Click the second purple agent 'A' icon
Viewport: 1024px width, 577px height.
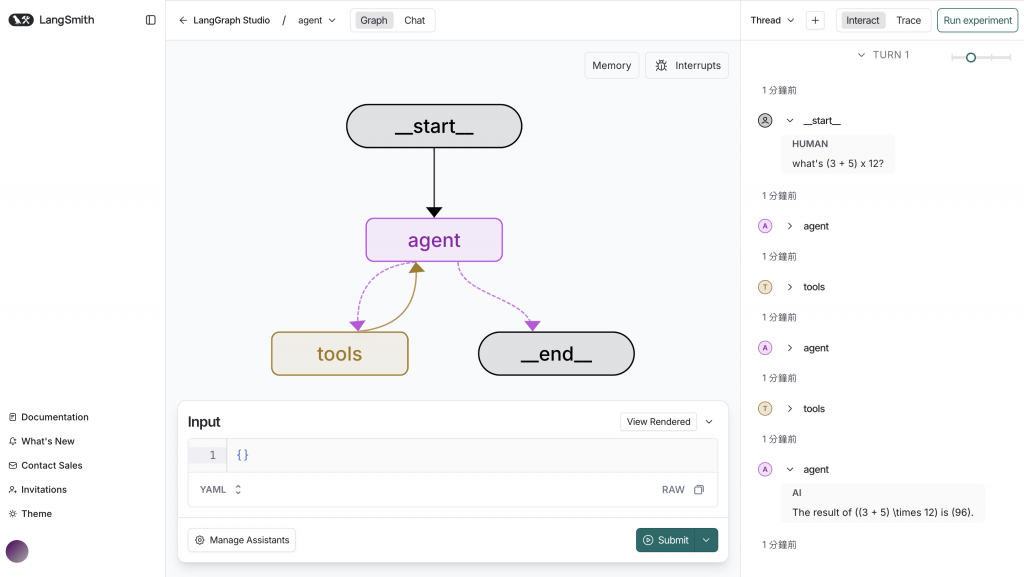click(x=765, y=348)
